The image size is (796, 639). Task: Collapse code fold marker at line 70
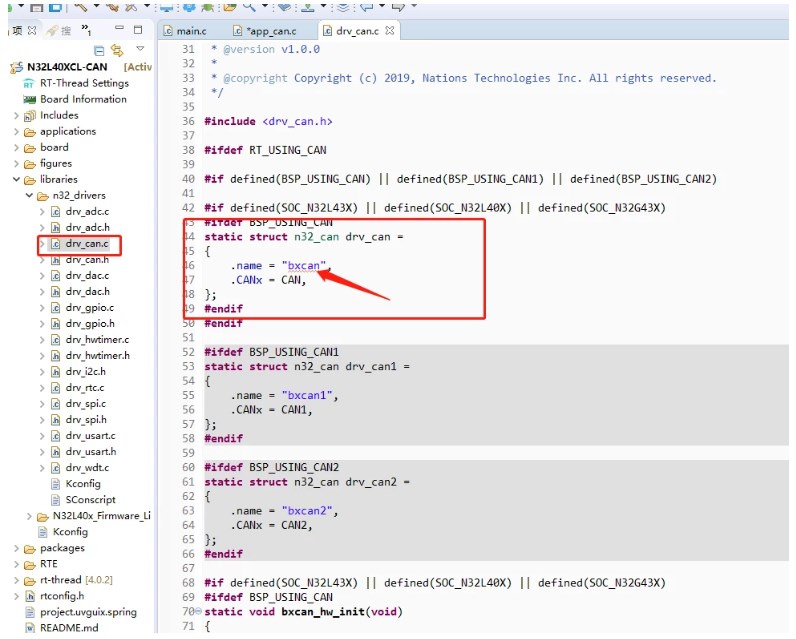(x=199, y=611)
